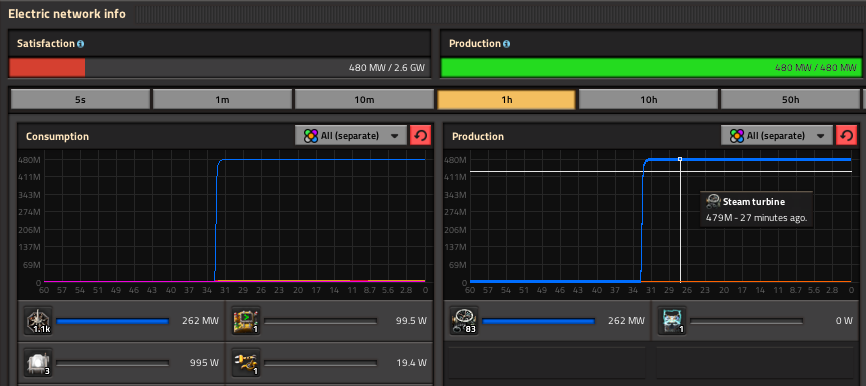Screen dimensions: 866x386
Task: Click the Satisfaction heading label
Action: tap(45, 44)
